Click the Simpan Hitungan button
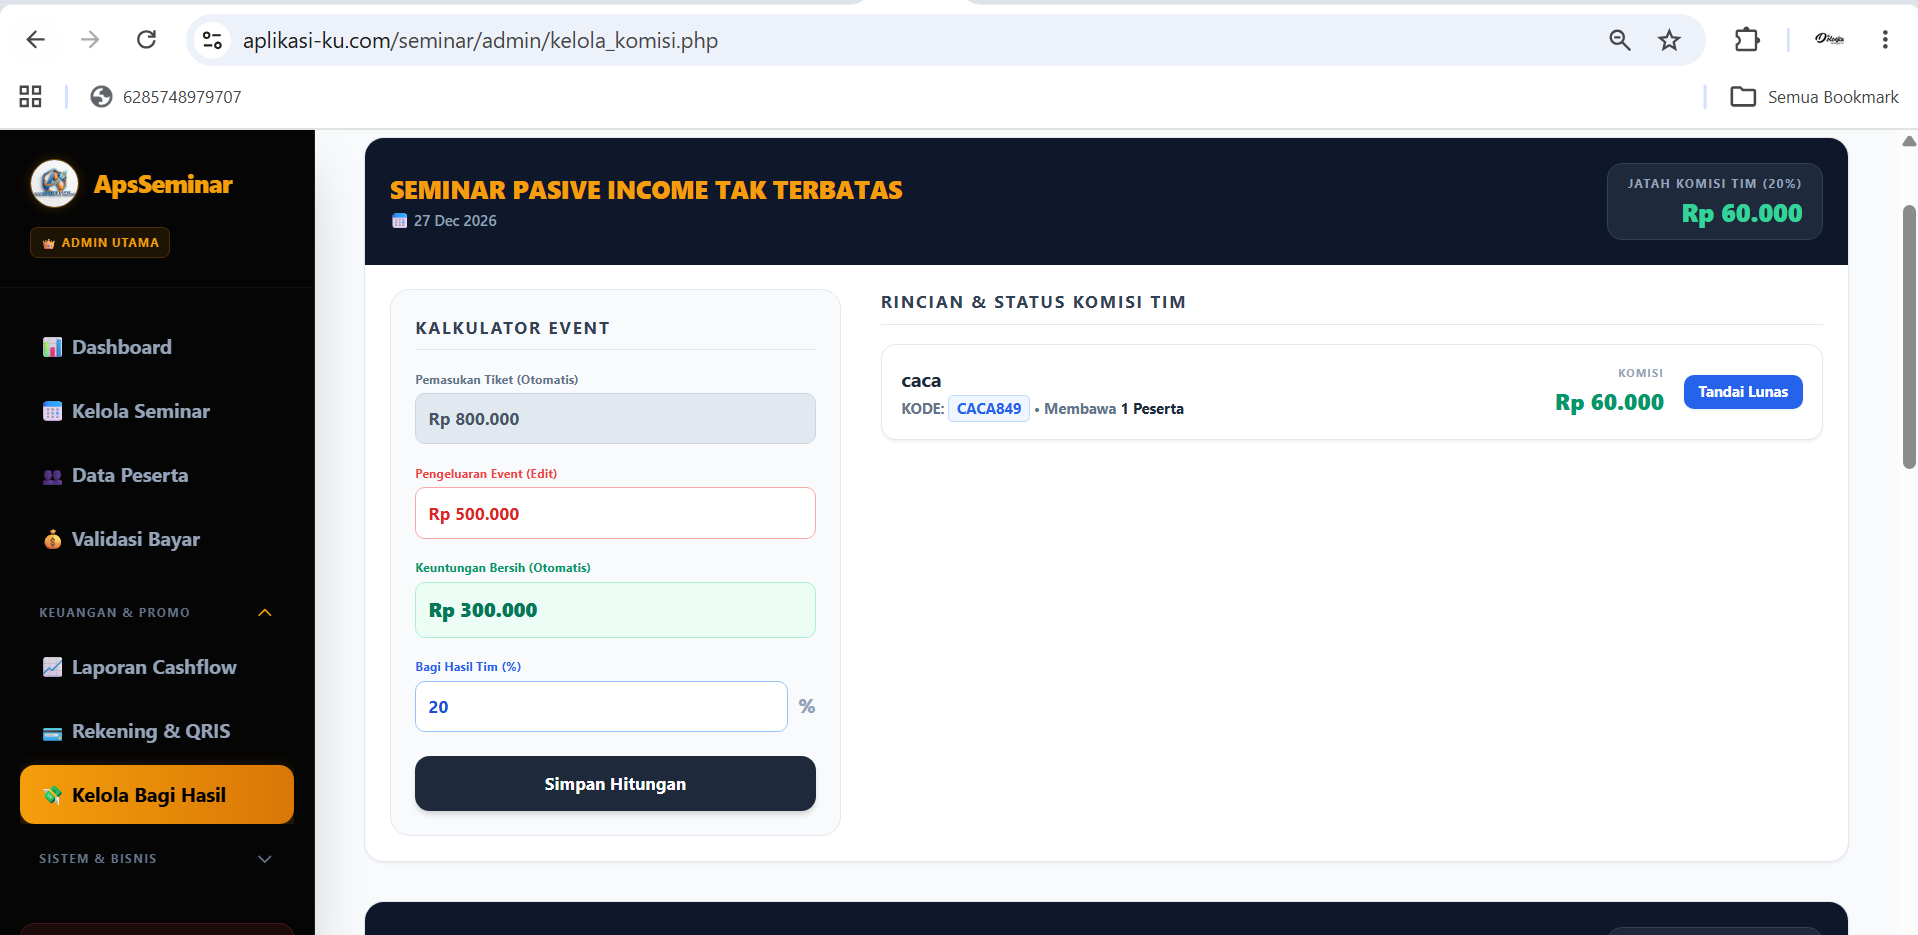This screenshot has width=1918, height=935. tap(615, 784)
